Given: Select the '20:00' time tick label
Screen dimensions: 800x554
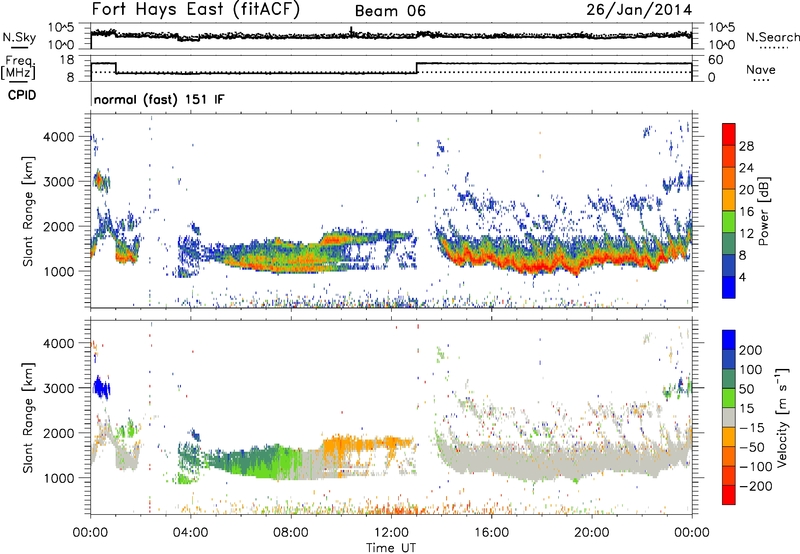Looking at the screenshot, I should pyautogui.click(x=592, y=533).
